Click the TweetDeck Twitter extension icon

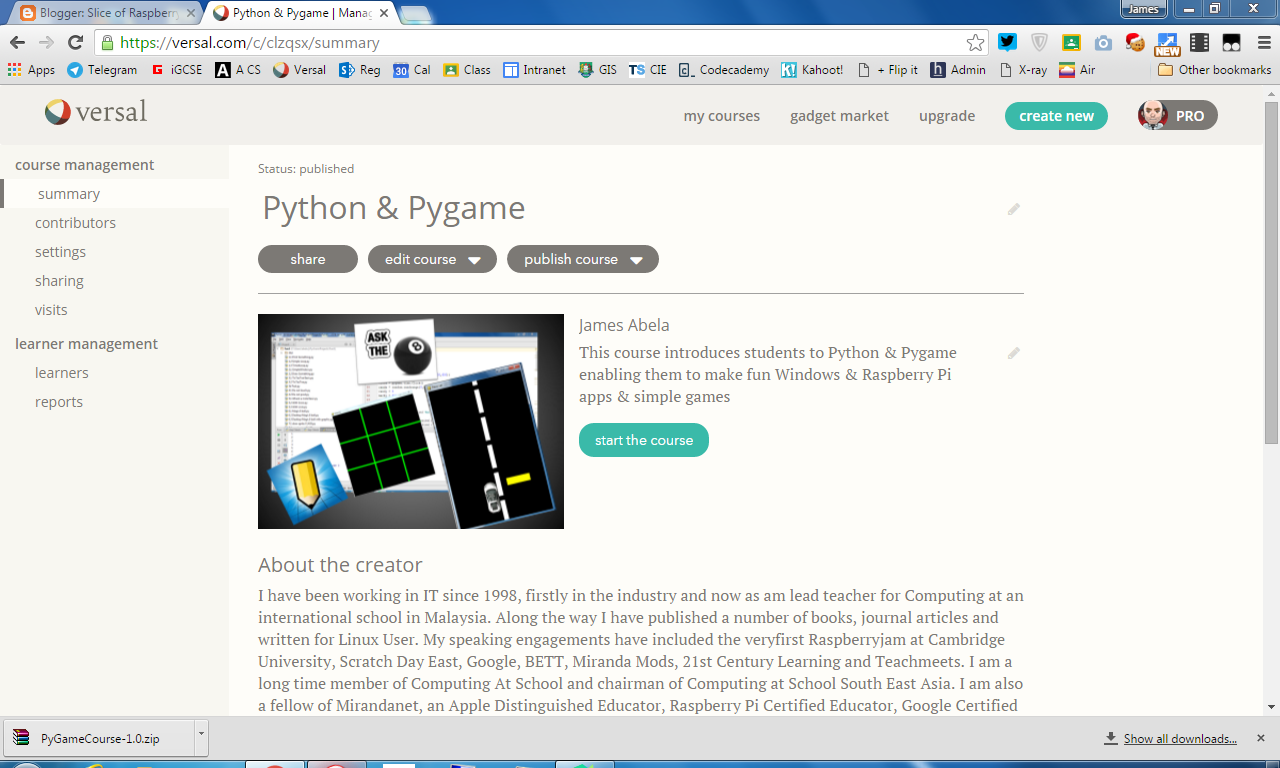pos(1007,42)
